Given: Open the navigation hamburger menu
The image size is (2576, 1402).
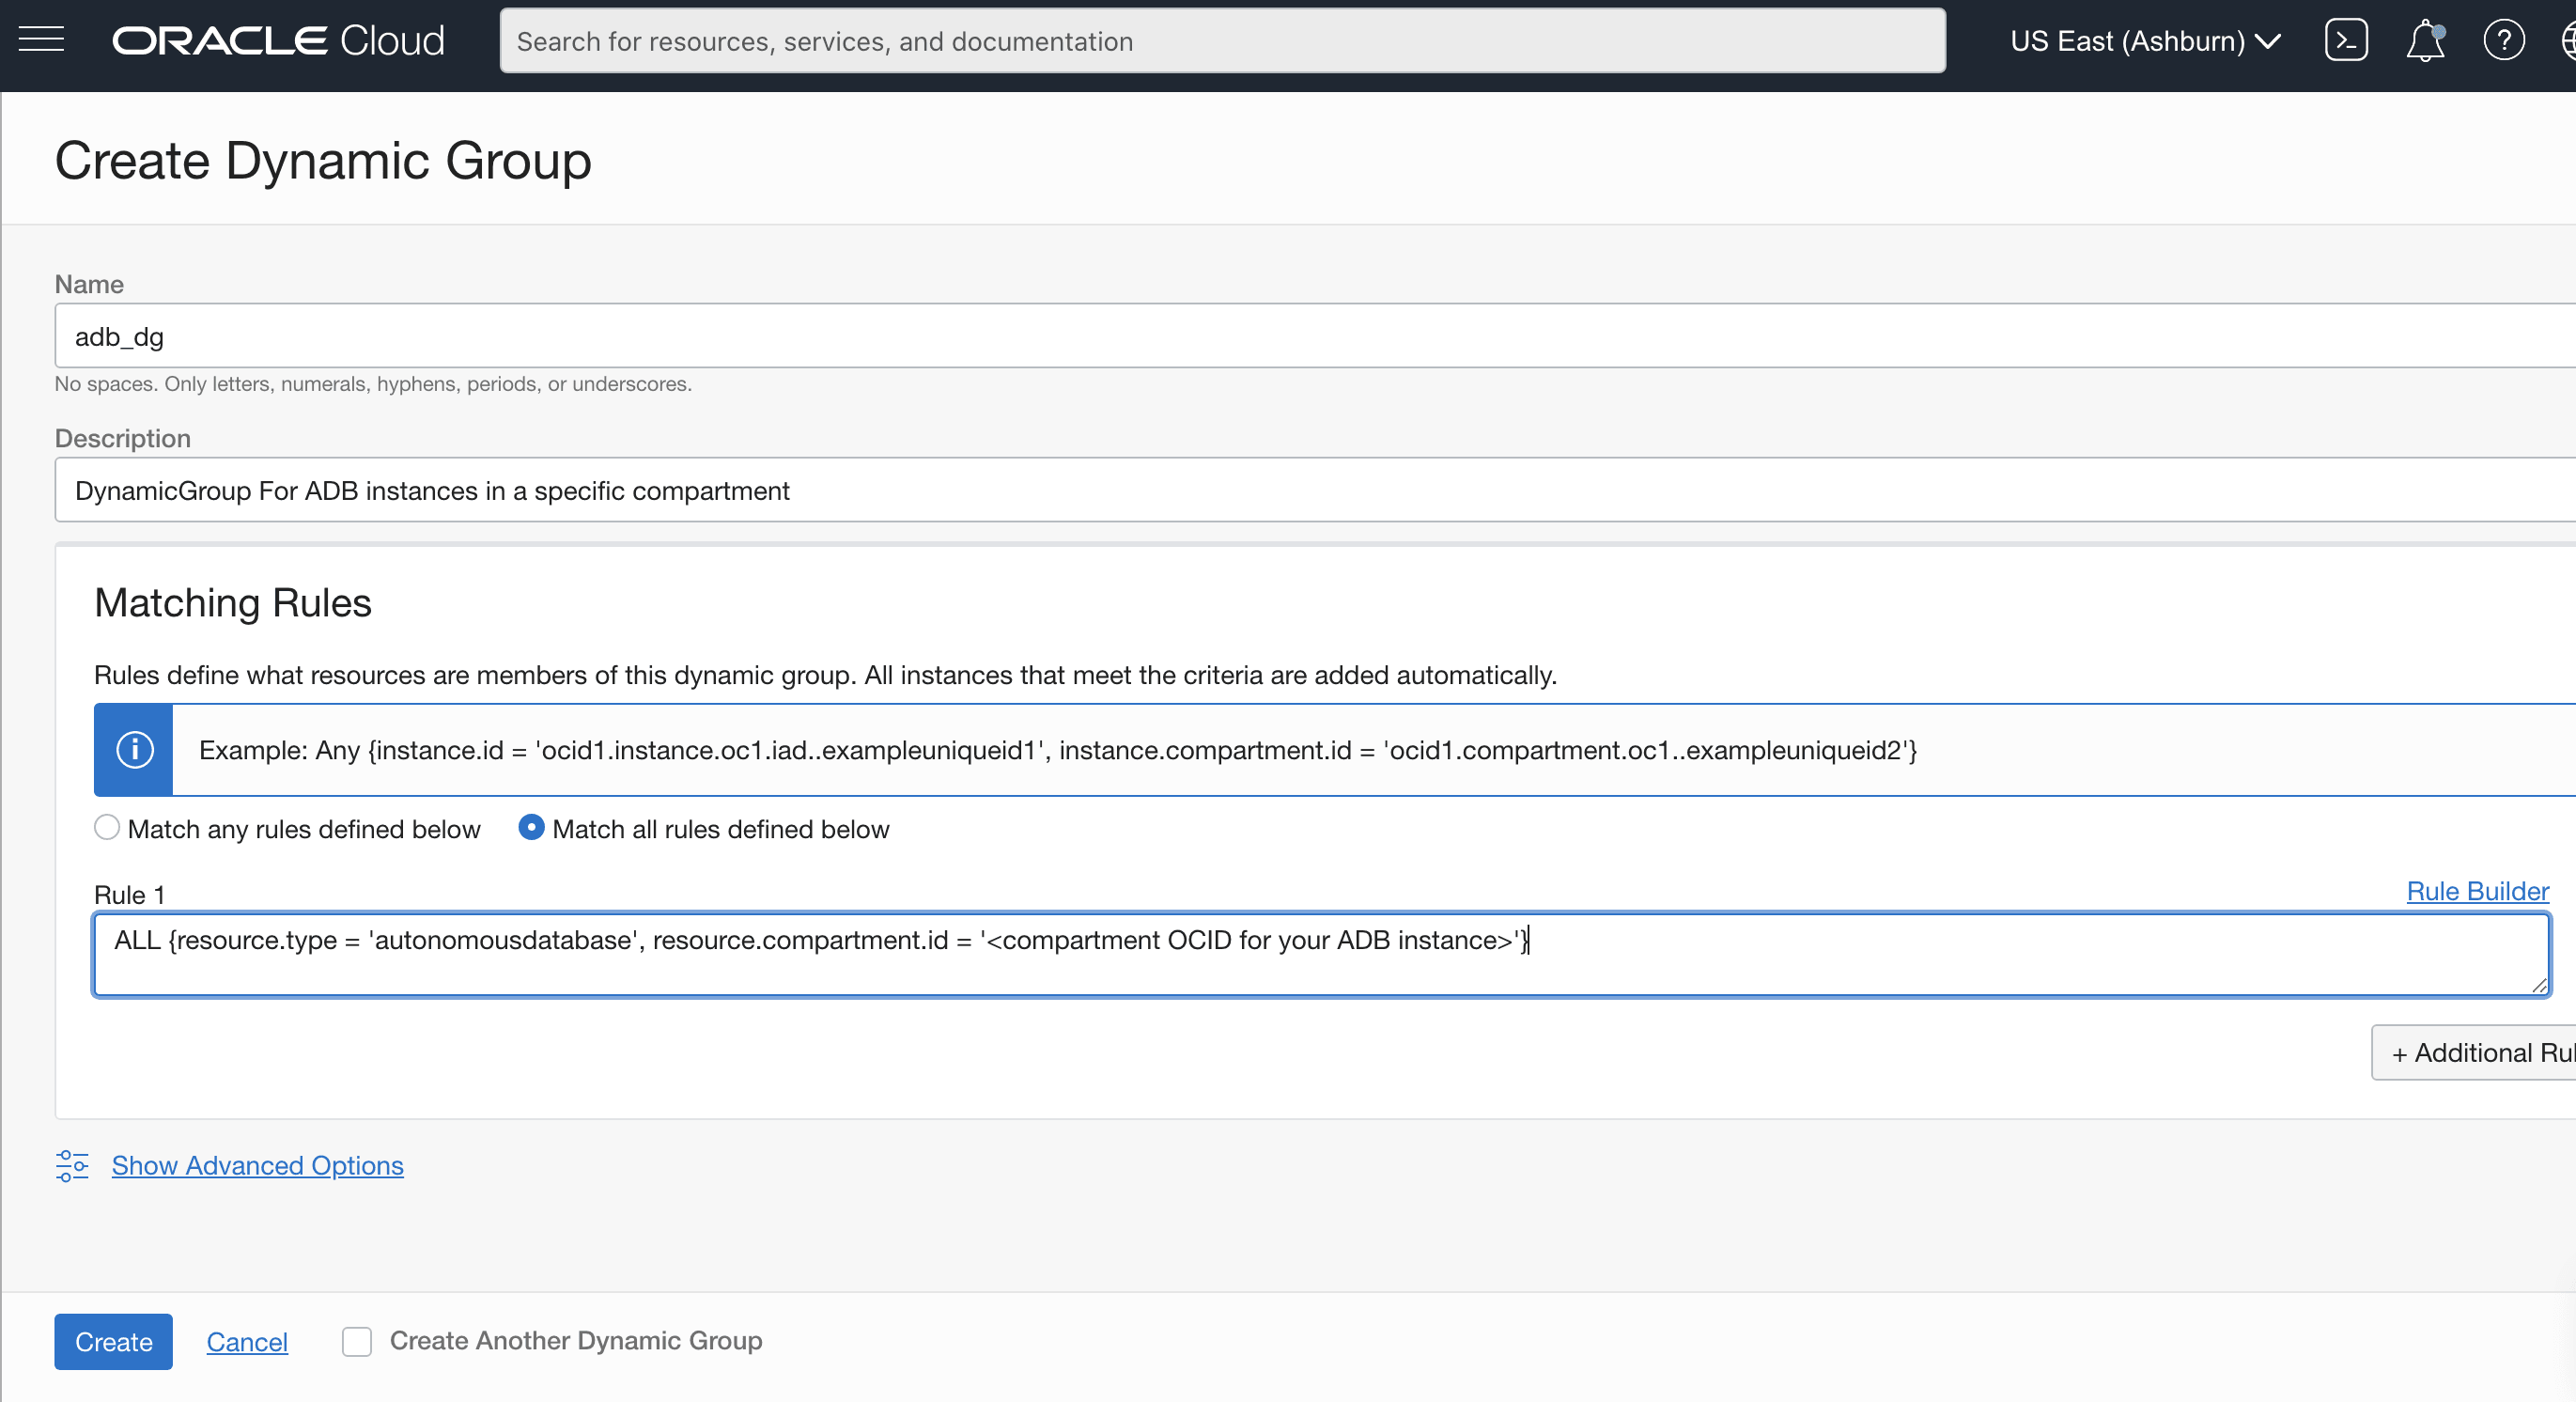Looking at the screenshot, I should click(x=42, y=40).
